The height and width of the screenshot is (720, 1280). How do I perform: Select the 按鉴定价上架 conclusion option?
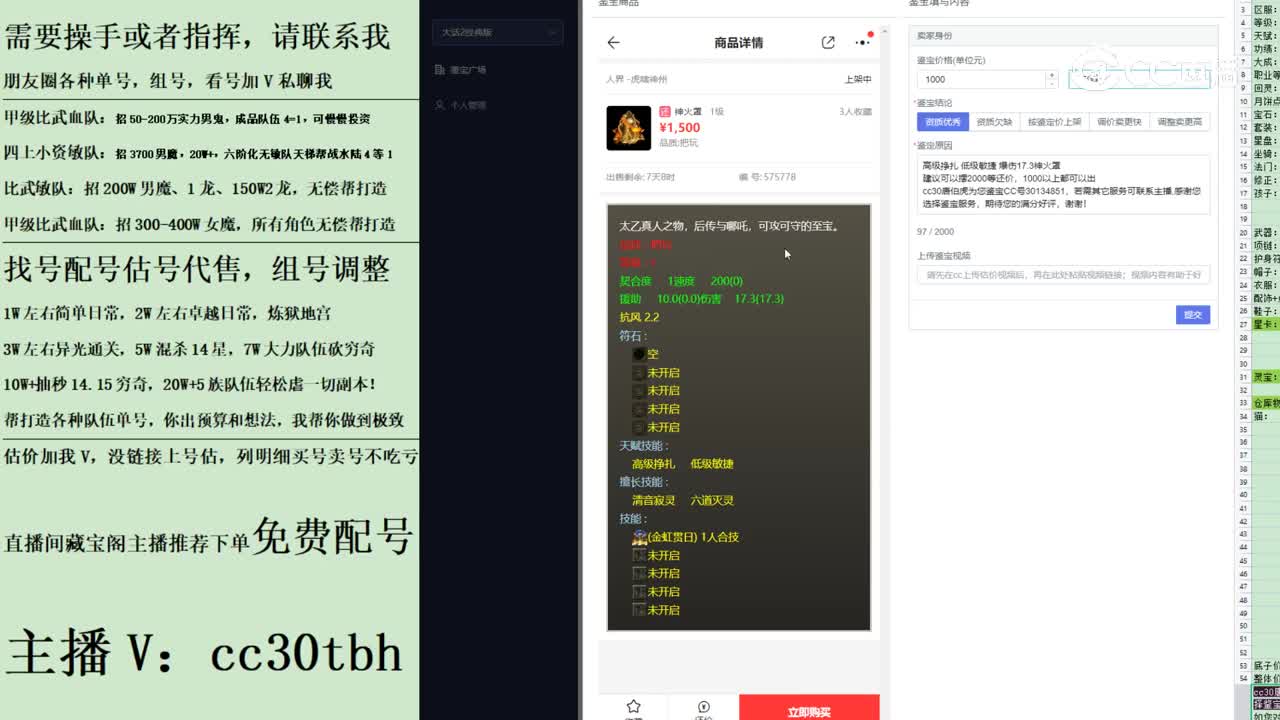tap(1054, 122)
